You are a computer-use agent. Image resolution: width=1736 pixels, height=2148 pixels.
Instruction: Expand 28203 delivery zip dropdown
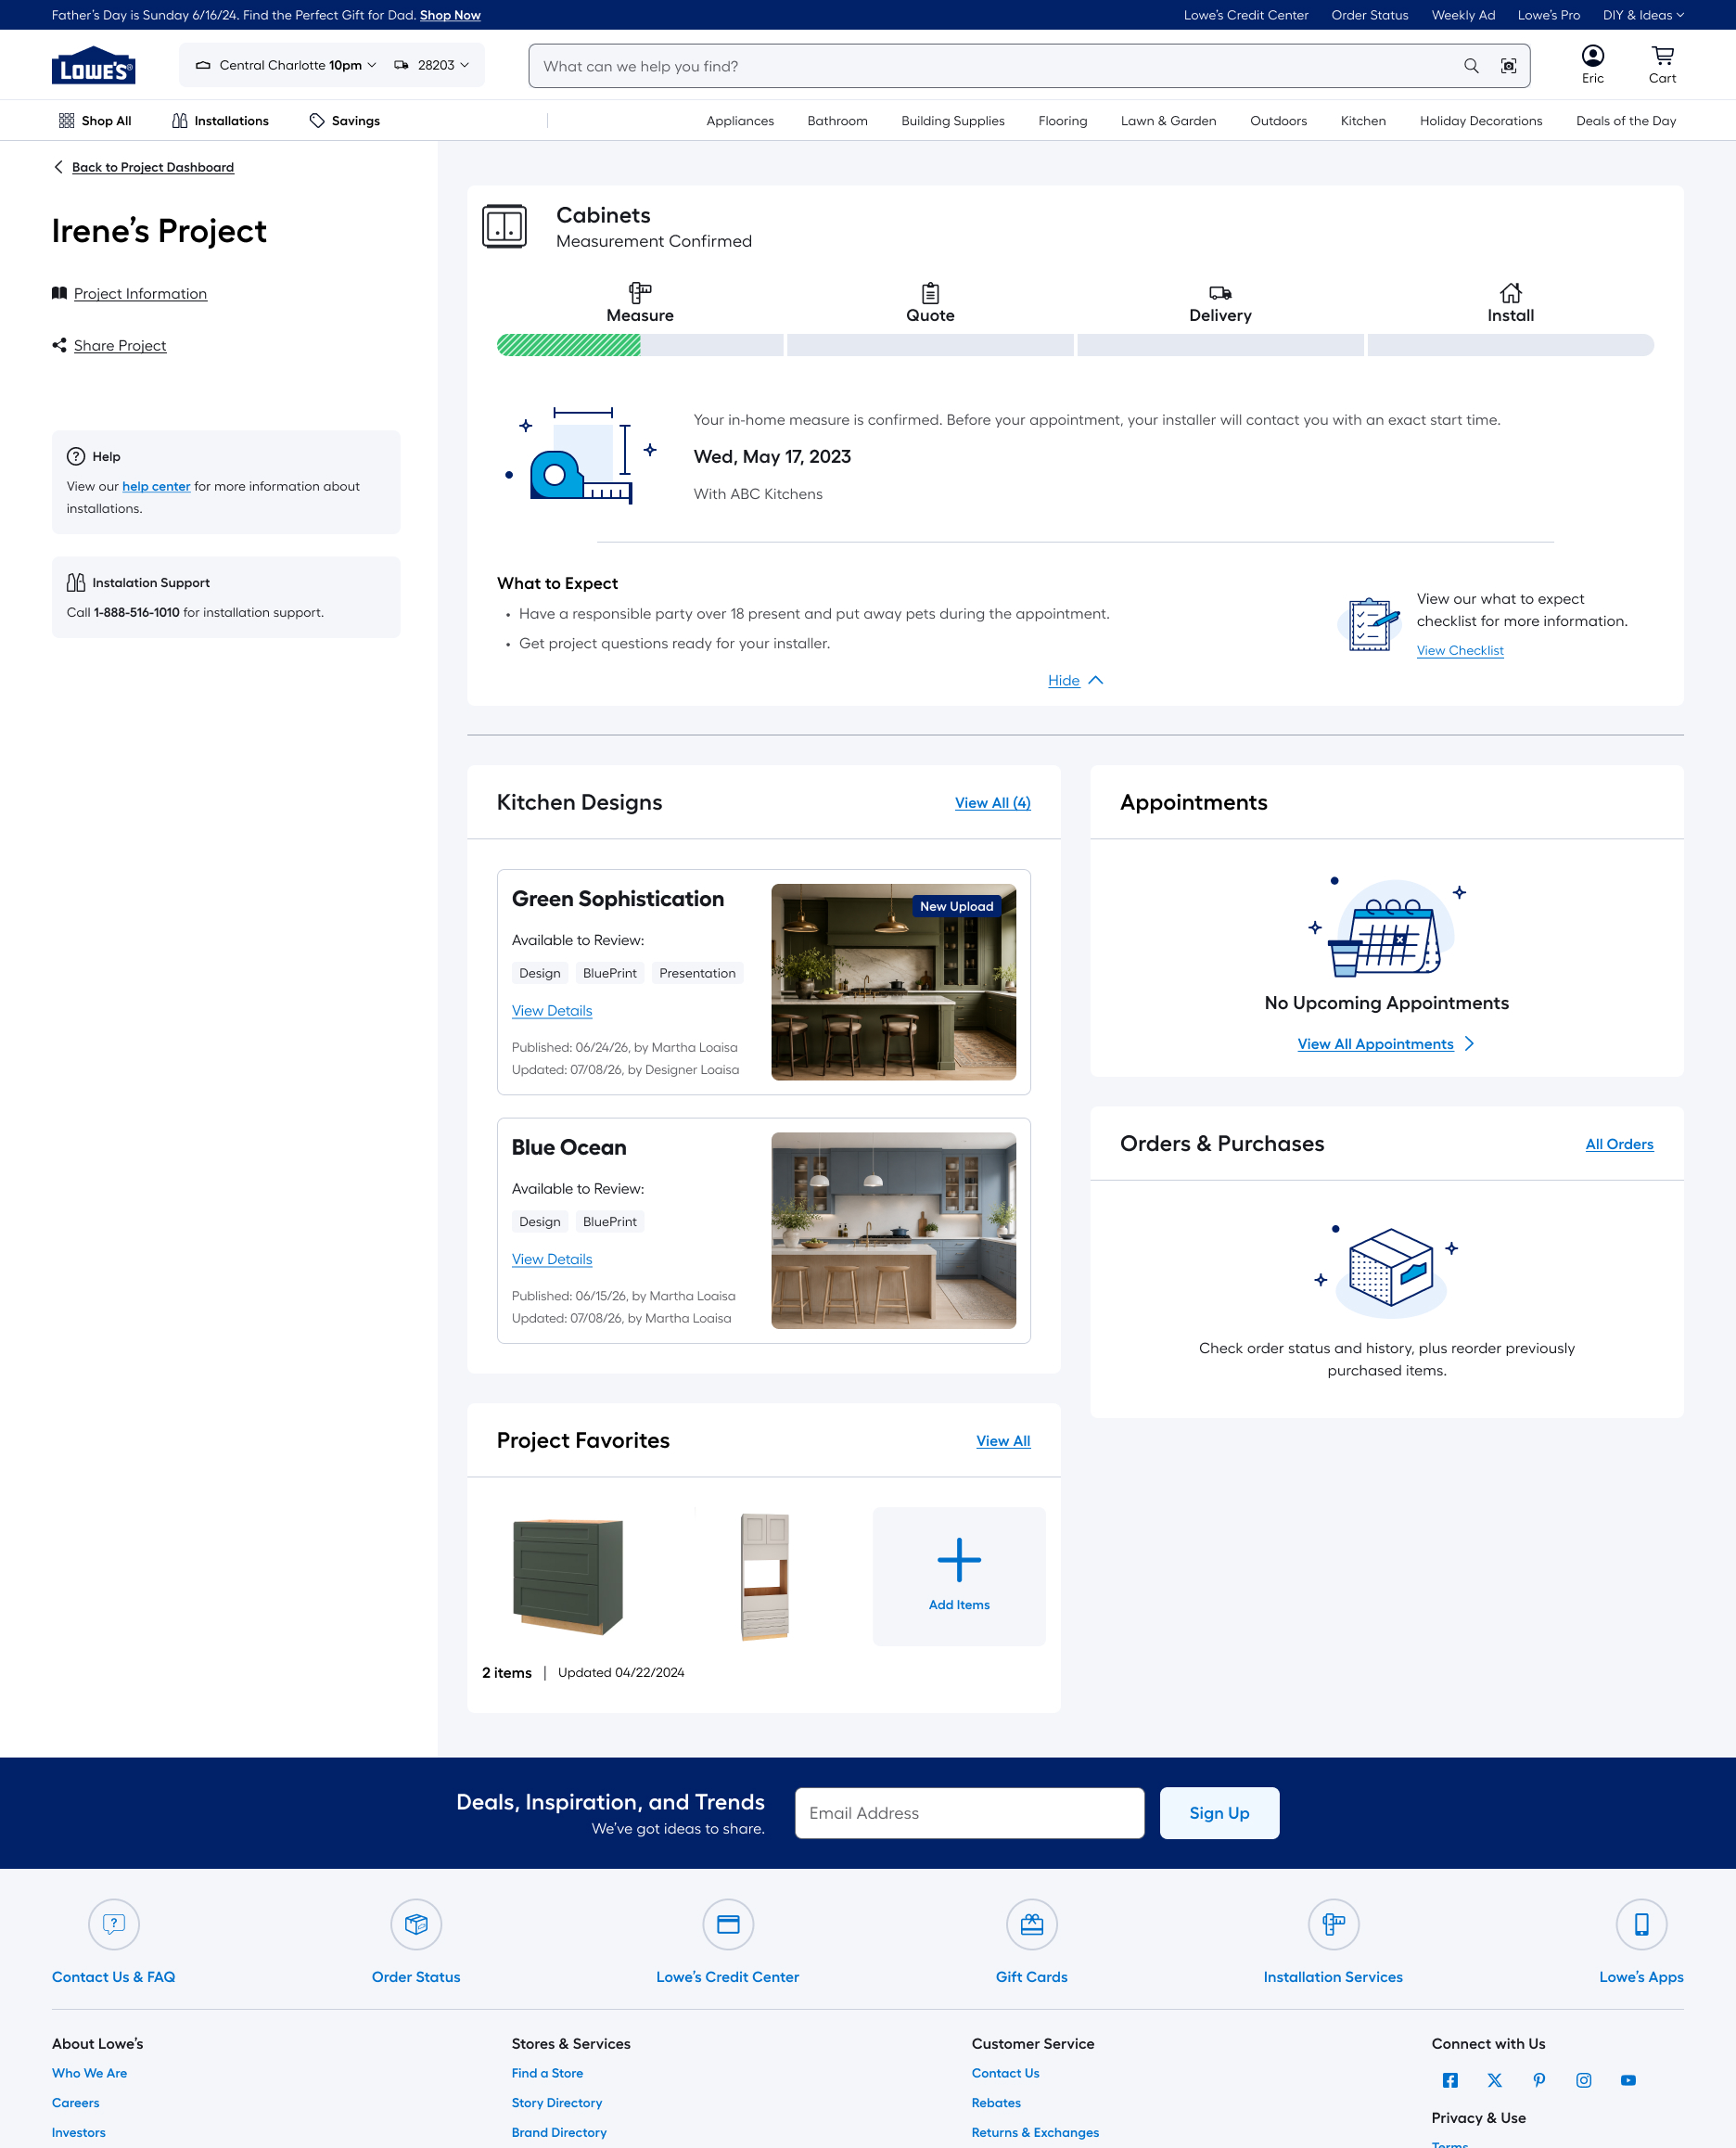[x=432, y=65]
